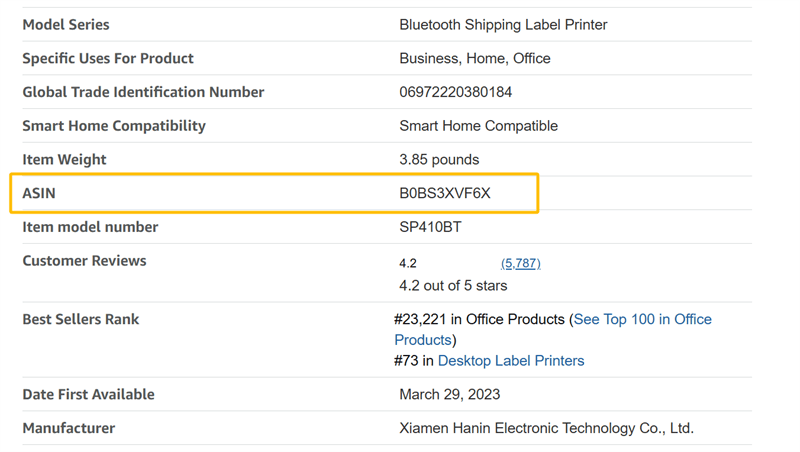Open See Top 100 in Office Products link
The height and width of the screenshot is (452, 800).
click(x=642, y=320)
